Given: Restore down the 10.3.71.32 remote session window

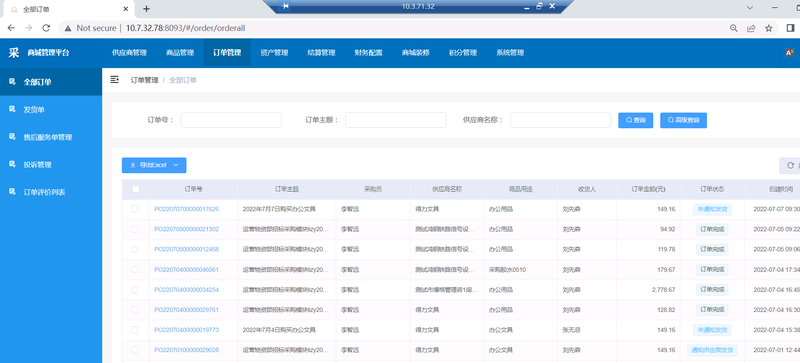Looking at the screenshot, I should point(539,6).
